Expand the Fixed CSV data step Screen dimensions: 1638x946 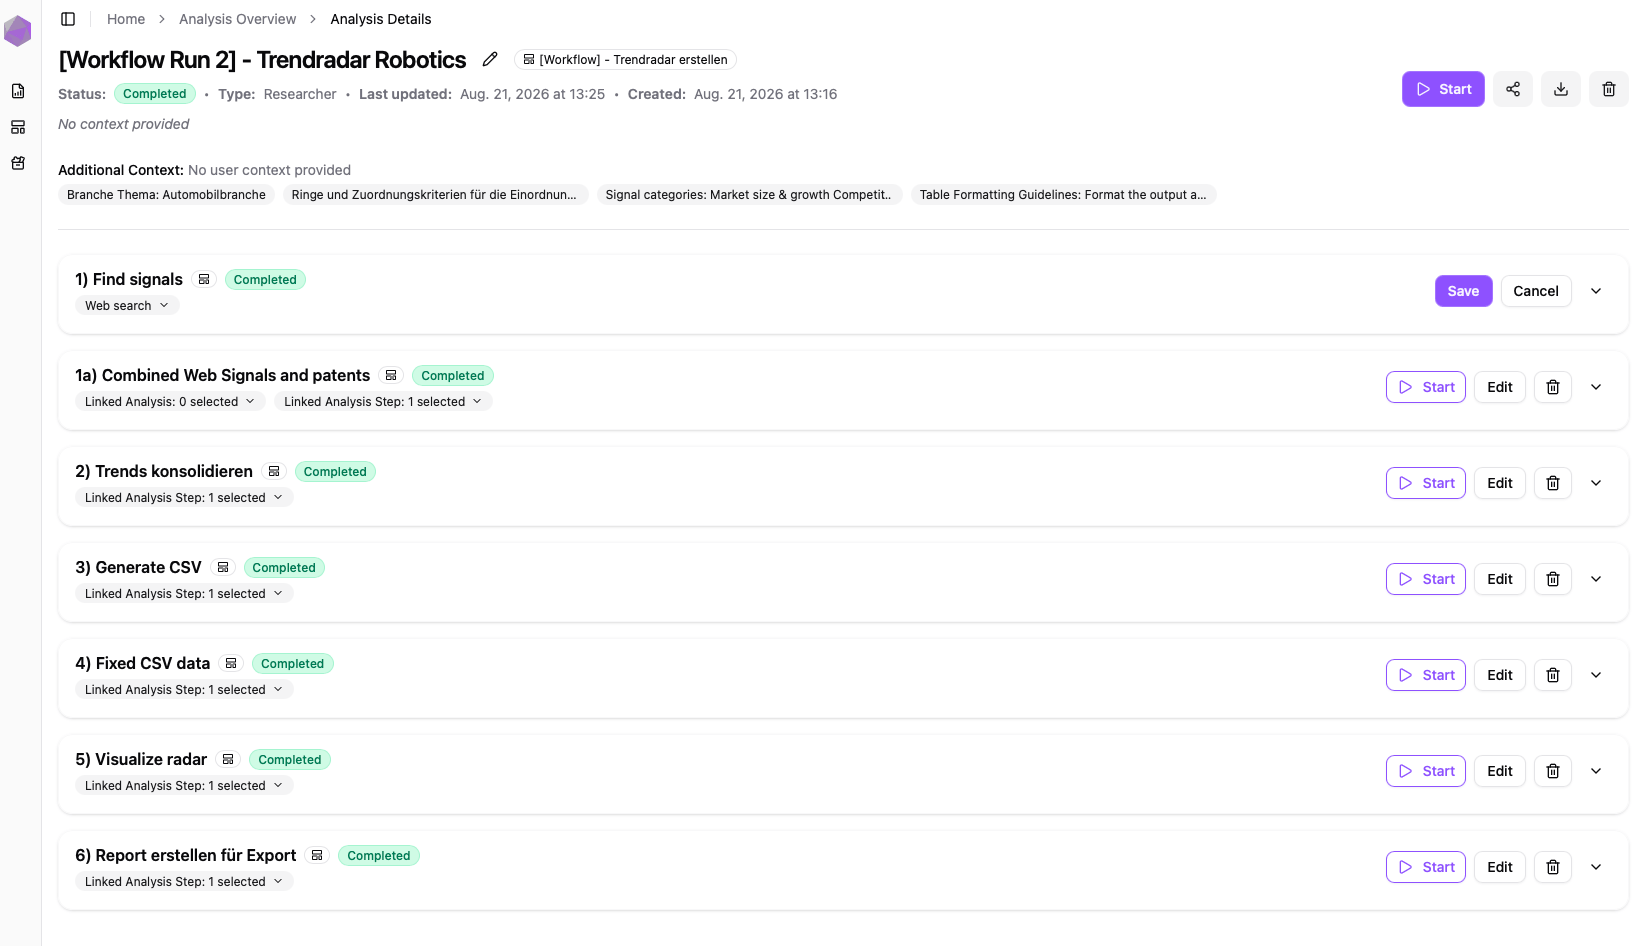[1596, 675]
